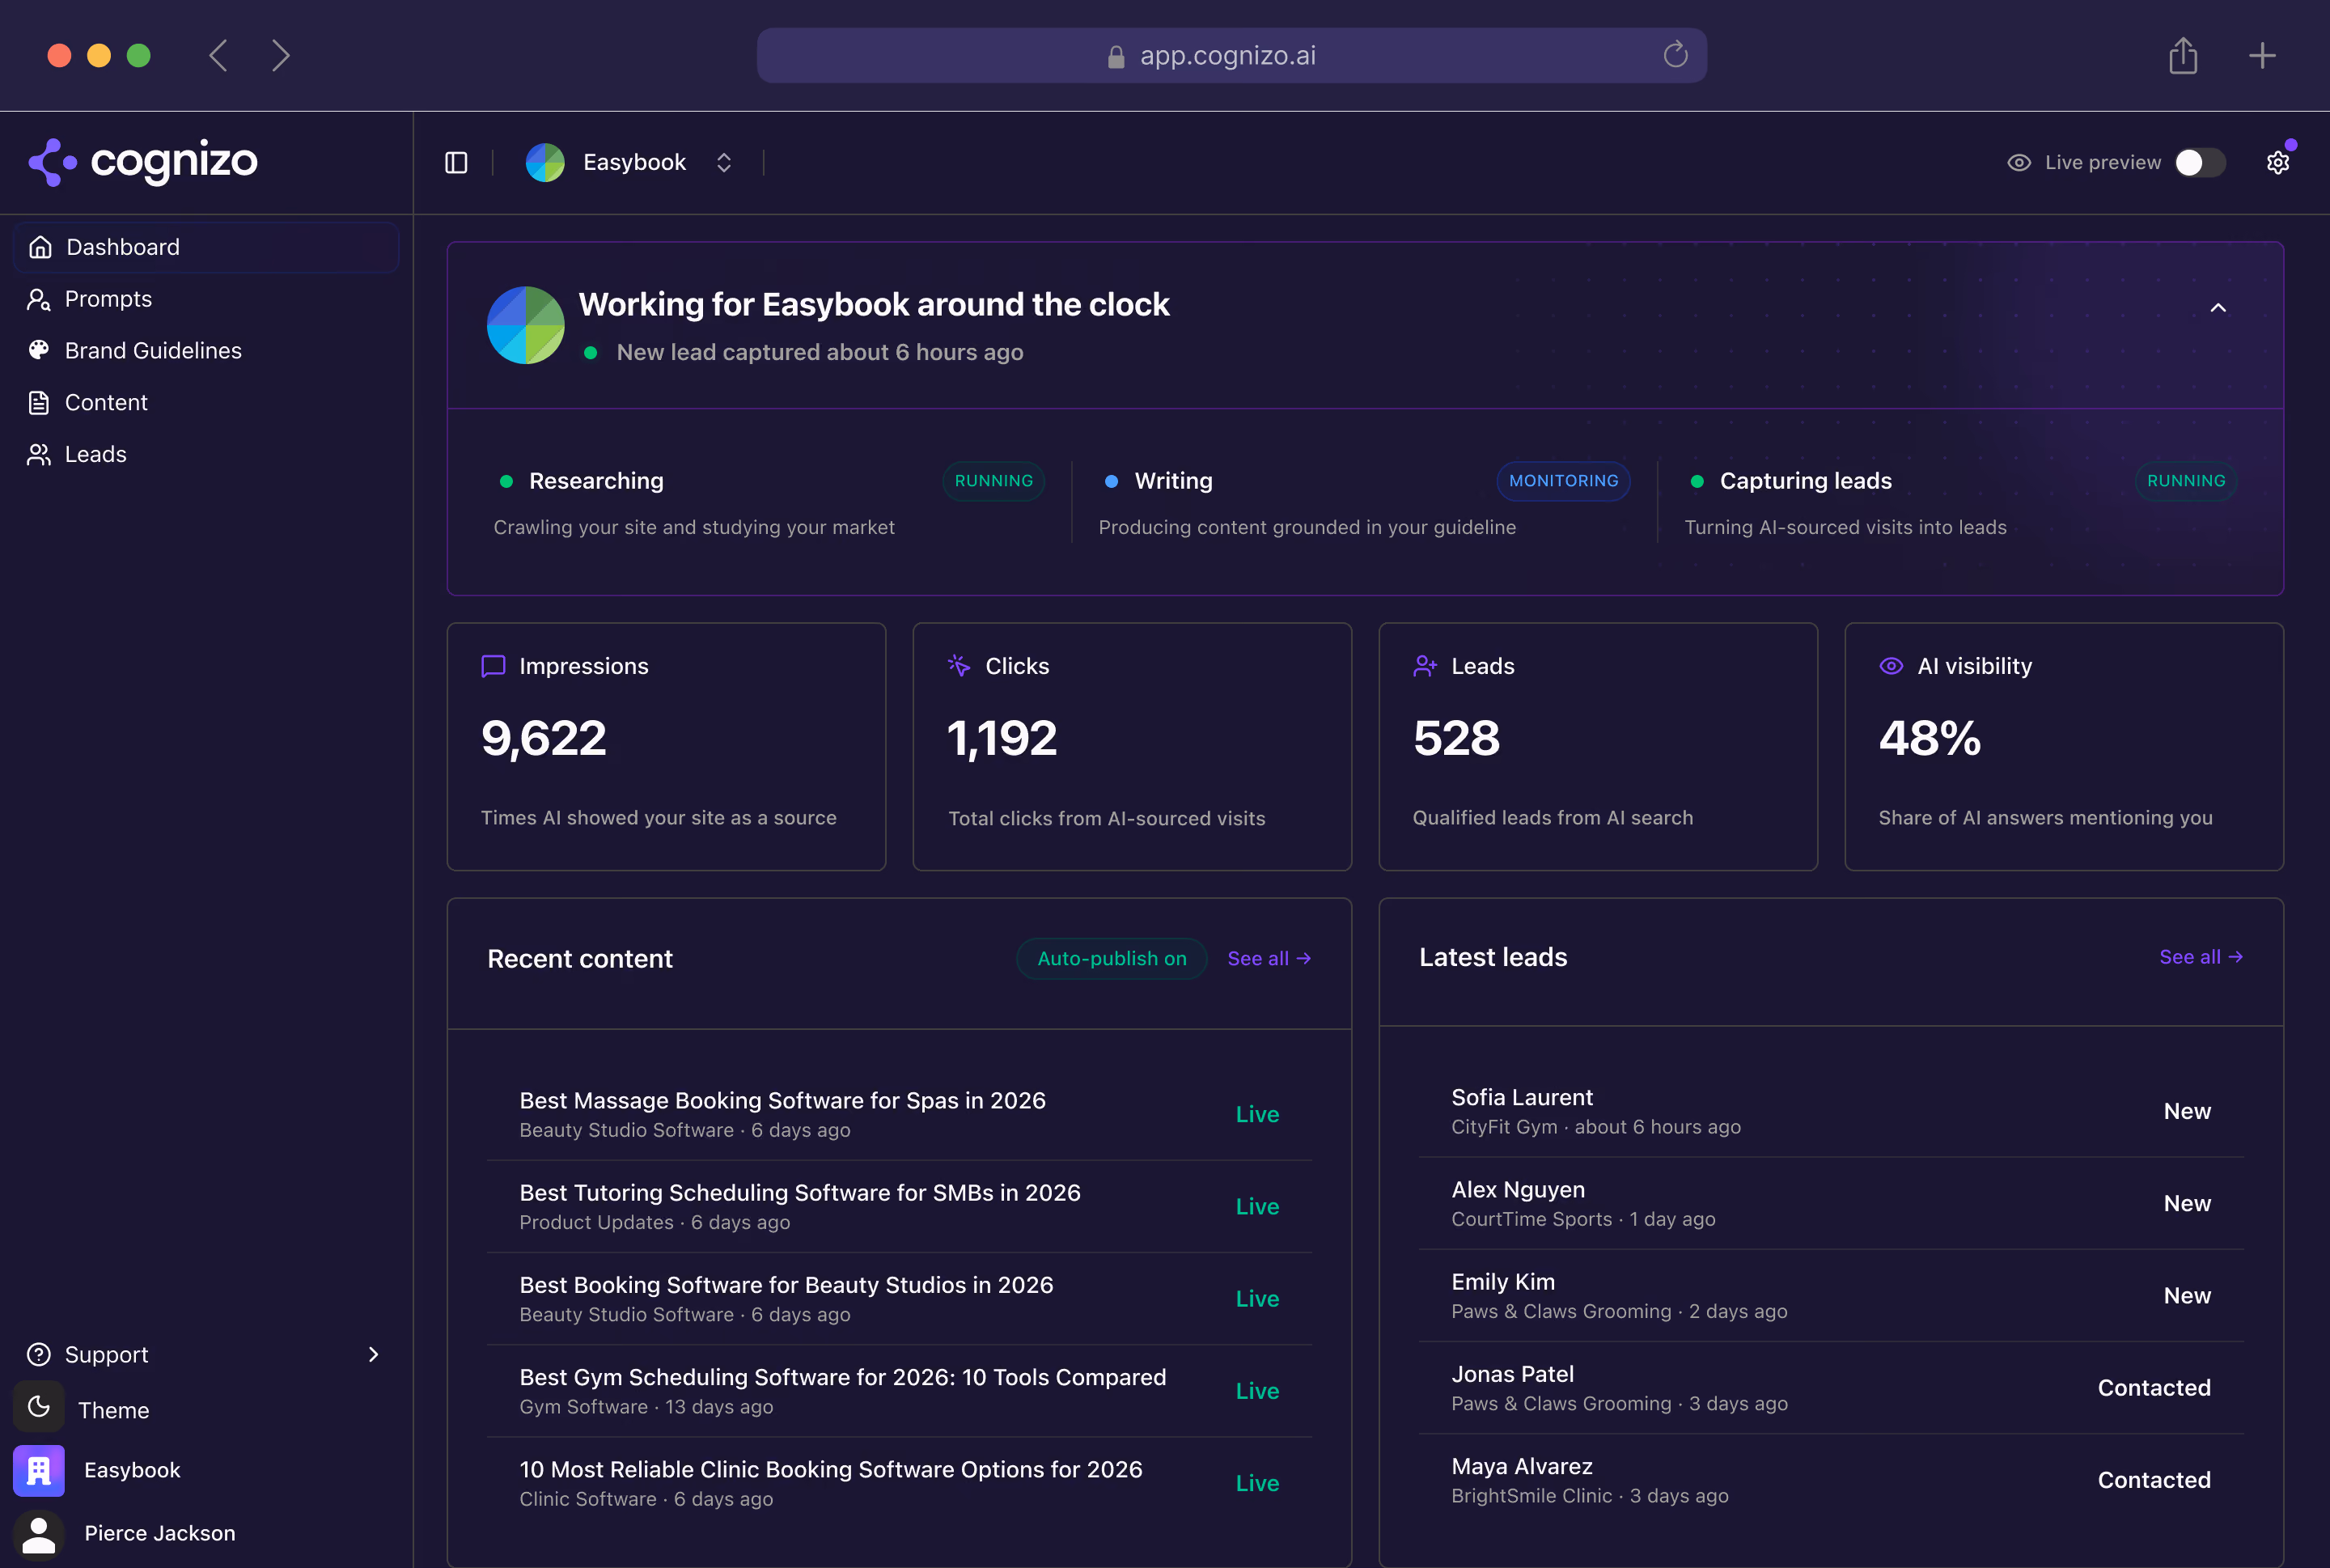Click the large Easybook logo in banner

(526, 325)
